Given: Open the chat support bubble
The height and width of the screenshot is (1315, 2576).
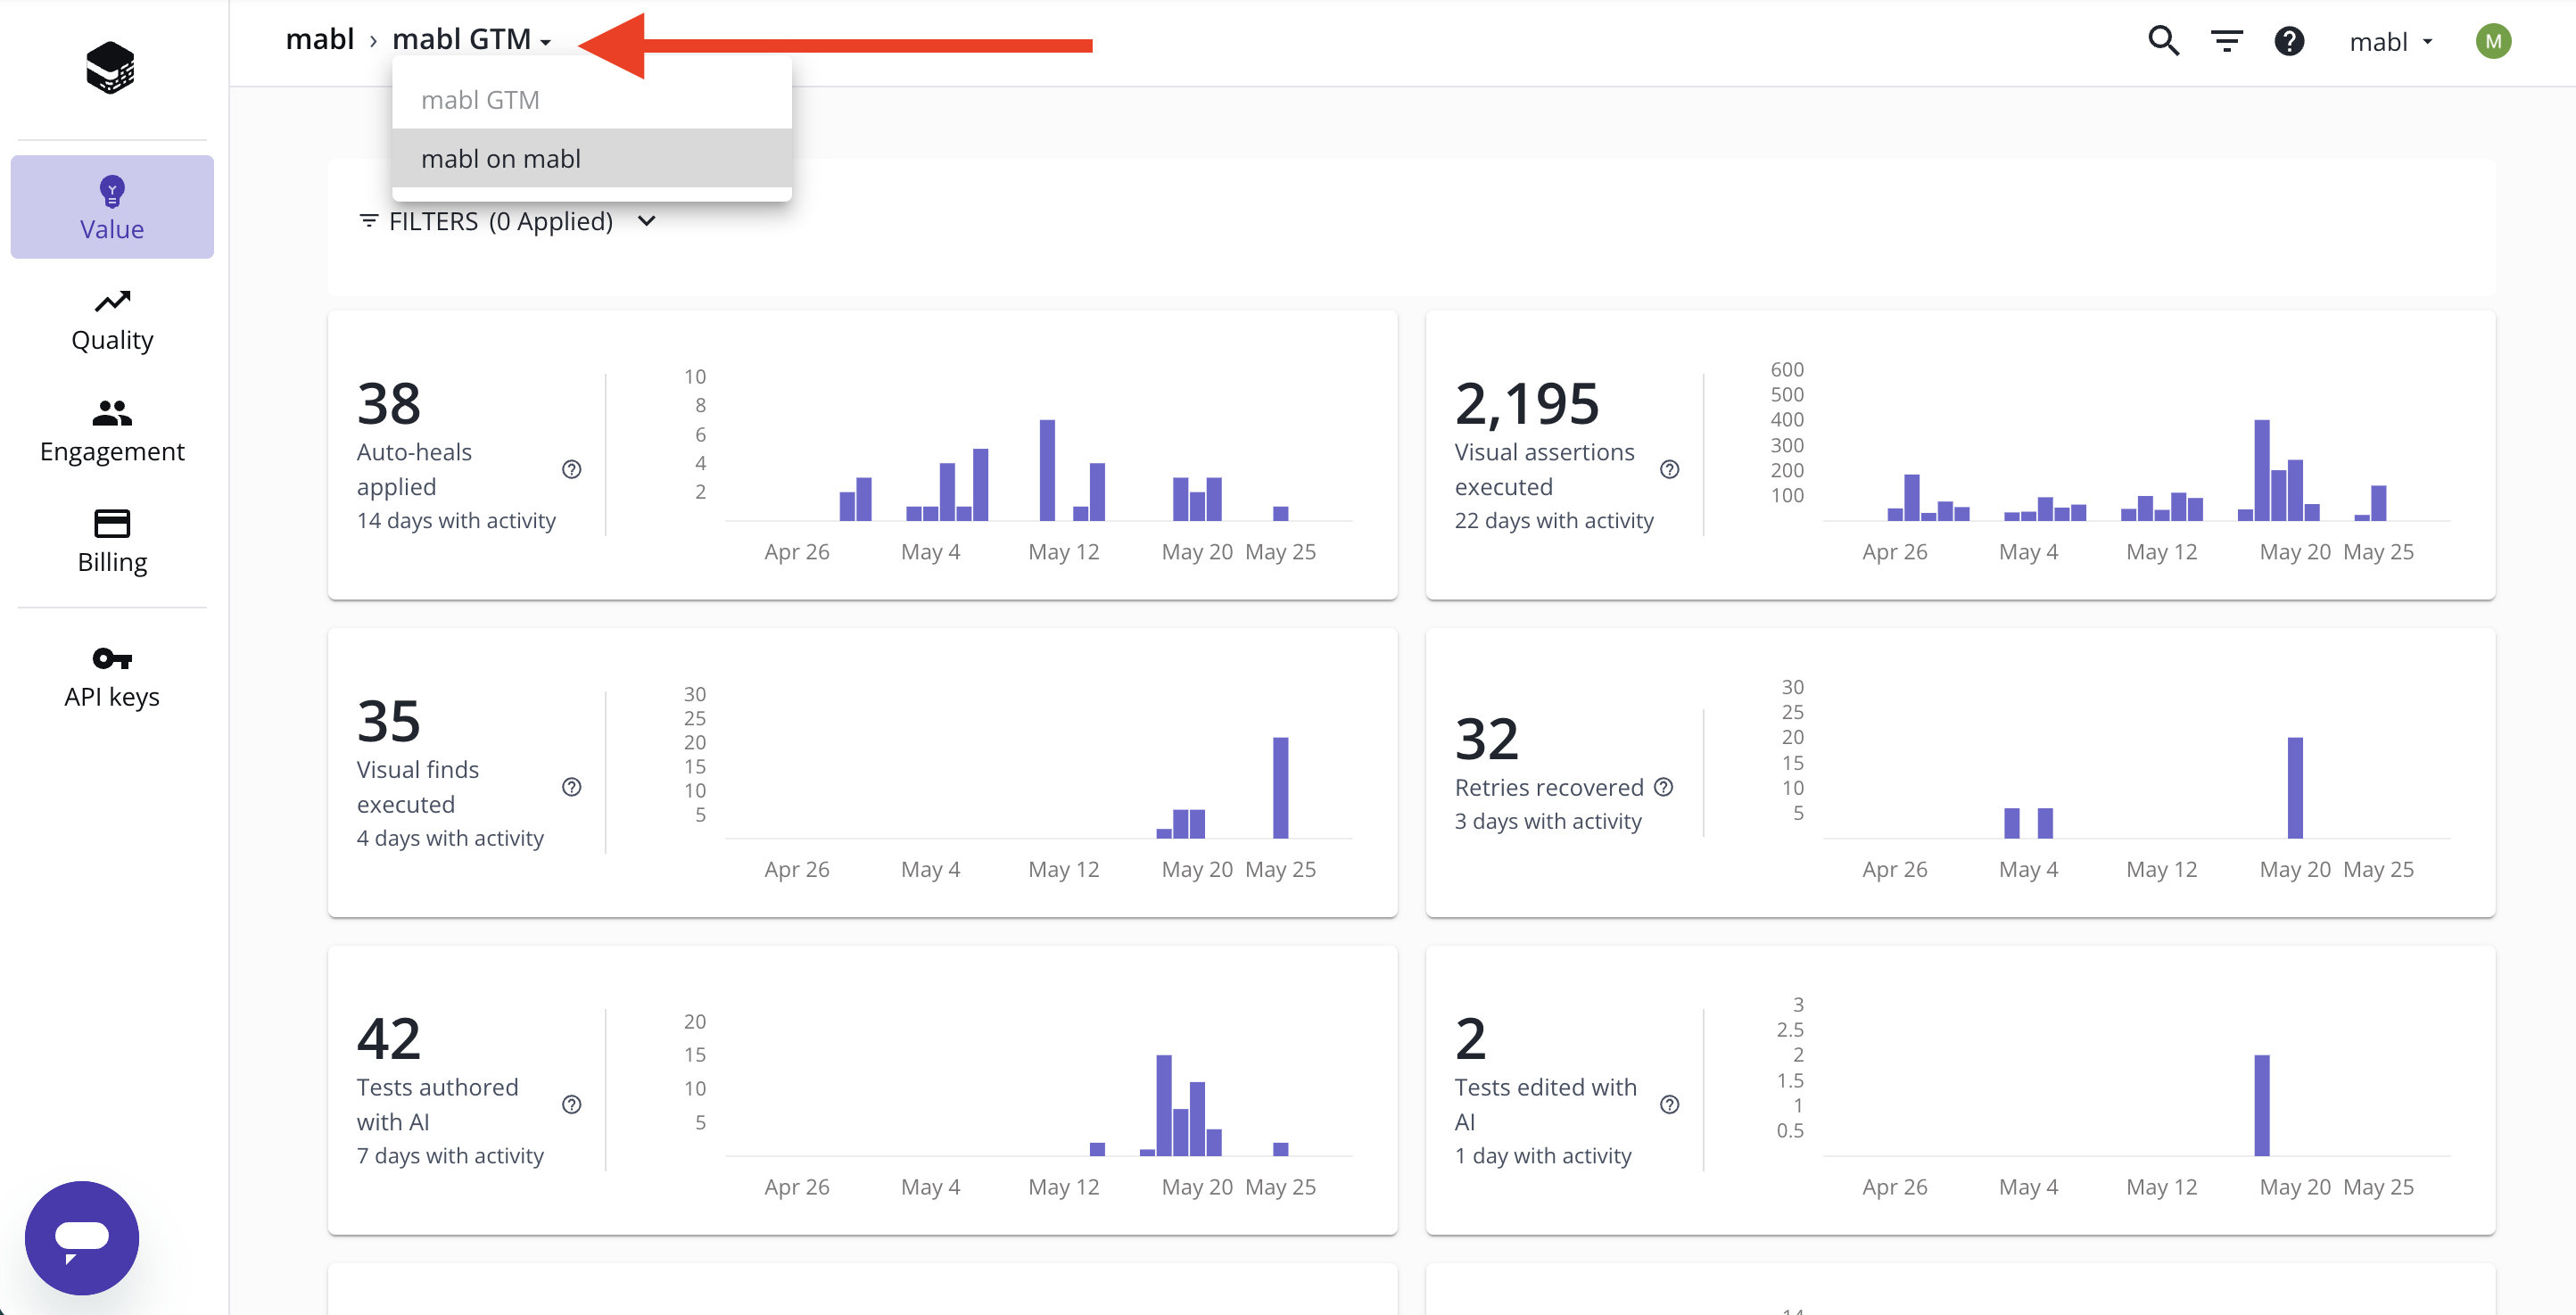Looking at the screenshot, I should pos(82,1237).
